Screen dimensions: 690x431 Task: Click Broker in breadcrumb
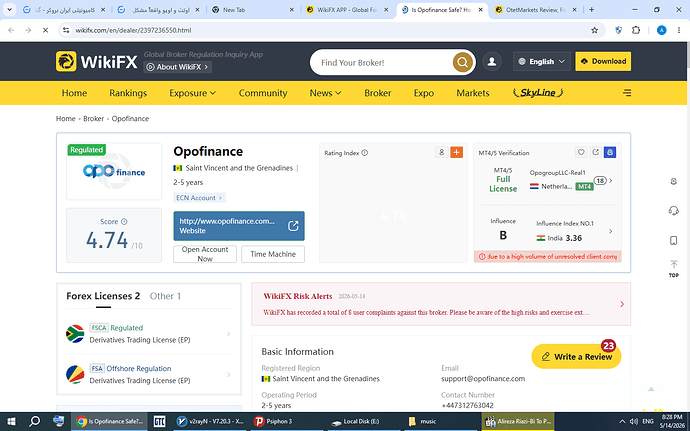94,118
